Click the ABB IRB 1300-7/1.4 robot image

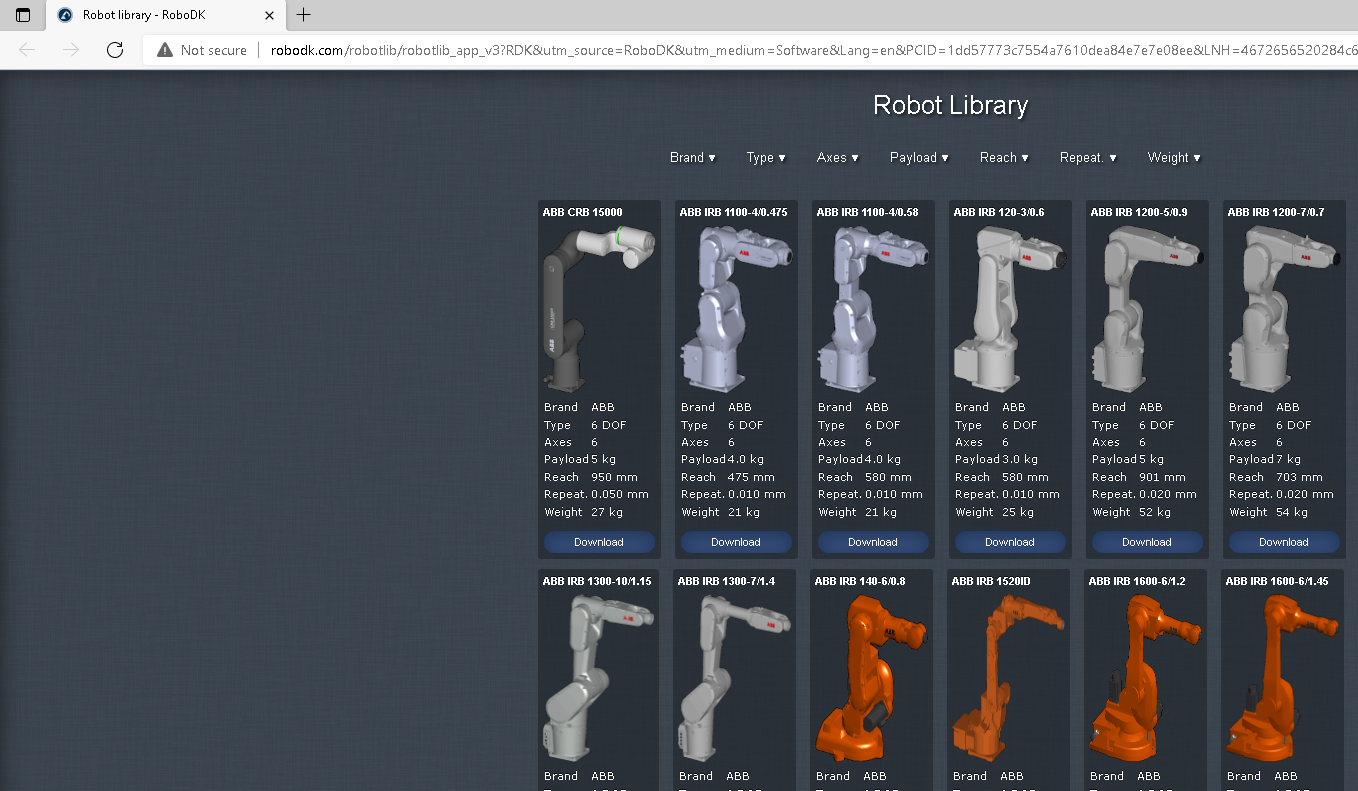(x=734, y=677)
